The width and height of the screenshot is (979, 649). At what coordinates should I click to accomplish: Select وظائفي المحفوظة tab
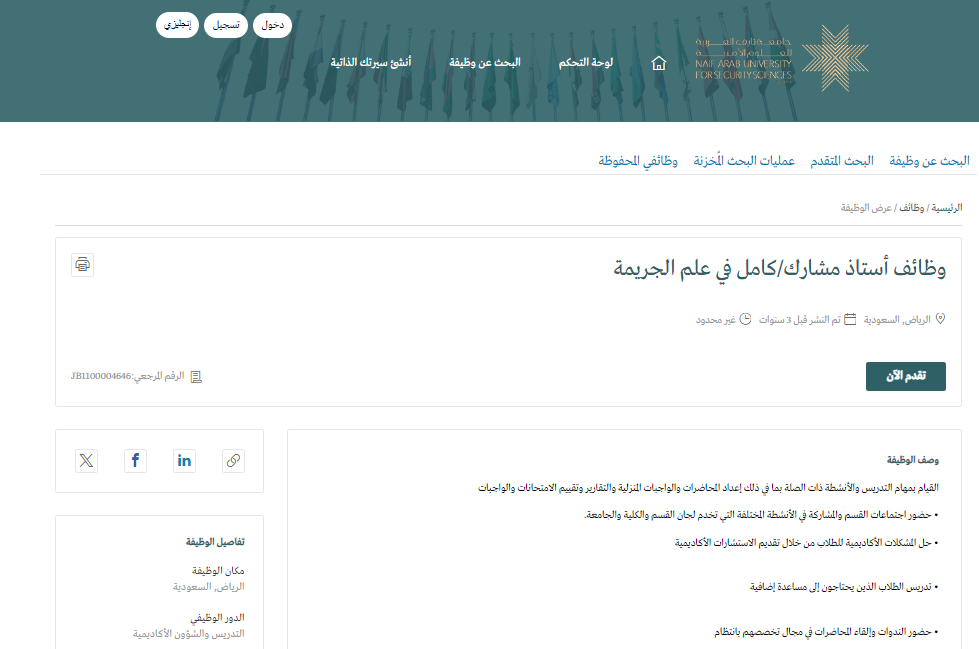coord(638,161)
